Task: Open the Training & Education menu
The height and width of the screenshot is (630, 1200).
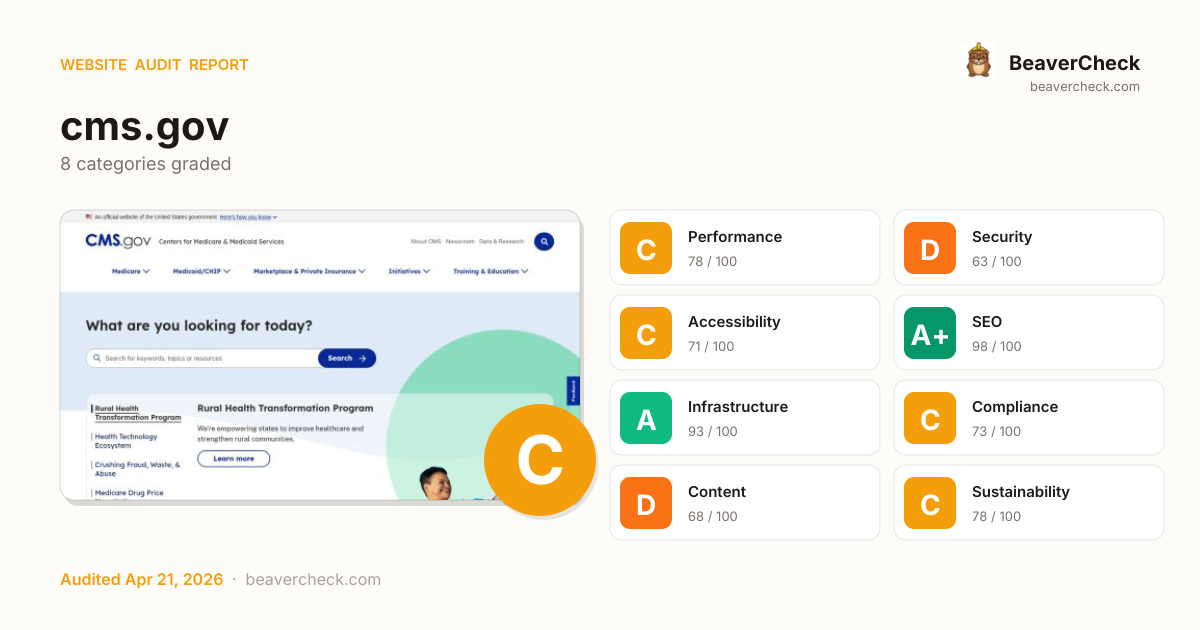Action: (x=490, y=271)
